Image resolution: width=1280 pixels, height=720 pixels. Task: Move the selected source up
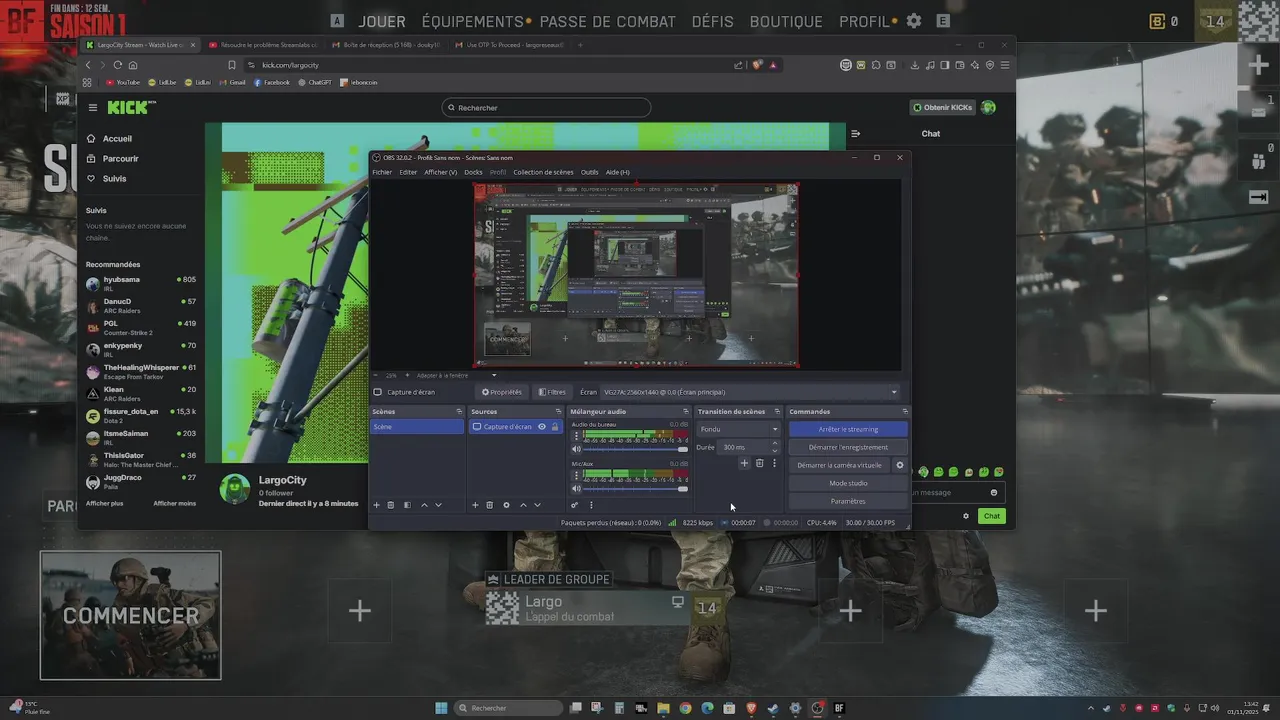[x=523, y=505]
